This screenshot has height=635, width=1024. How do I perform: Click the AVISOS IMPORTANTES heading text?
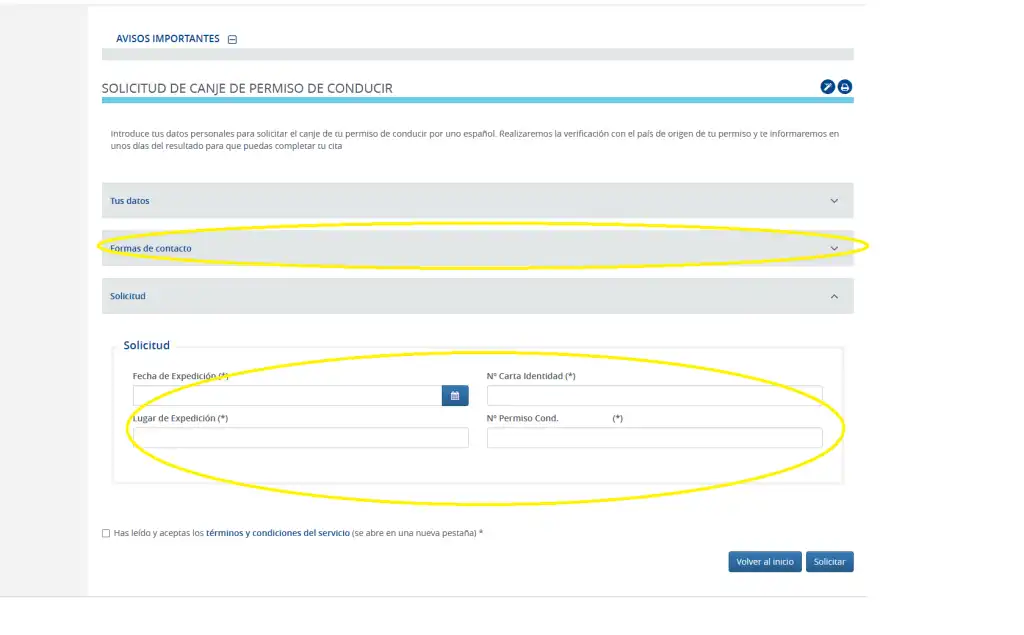(x=168, y=39)
